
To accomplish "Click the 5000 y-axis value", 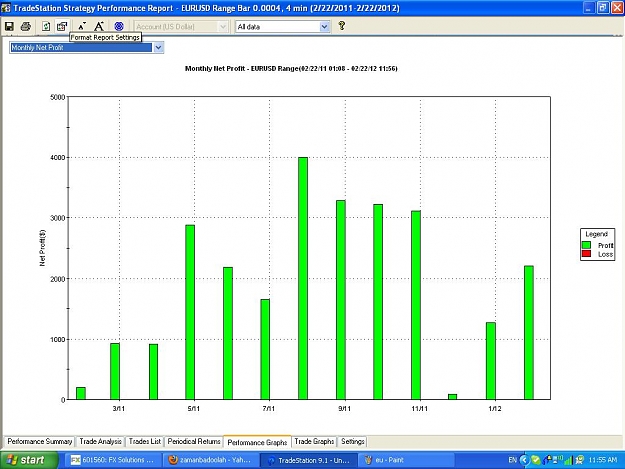I will click(x=57, y=98).
